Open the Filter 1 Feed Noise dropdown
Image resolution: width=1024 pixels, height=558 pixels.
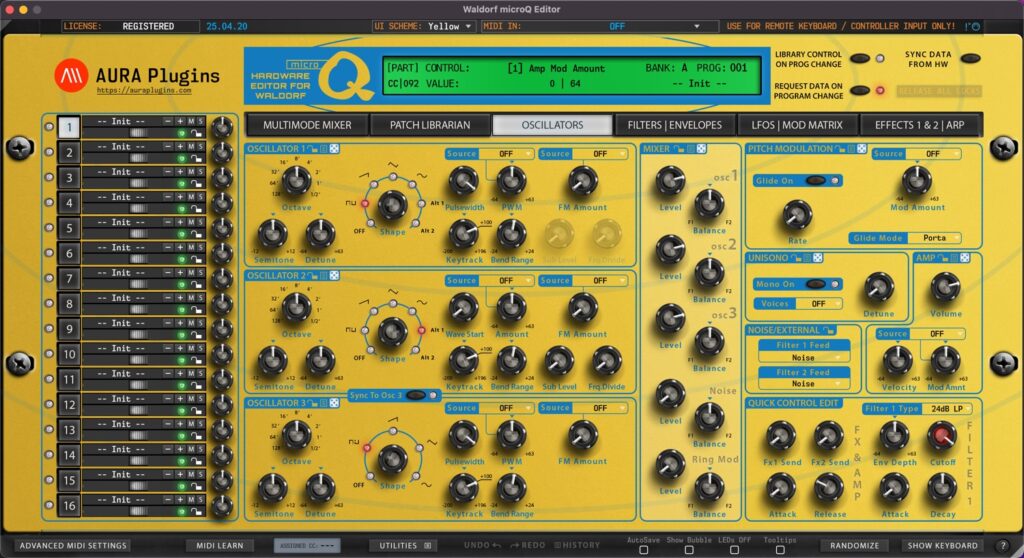804,357
